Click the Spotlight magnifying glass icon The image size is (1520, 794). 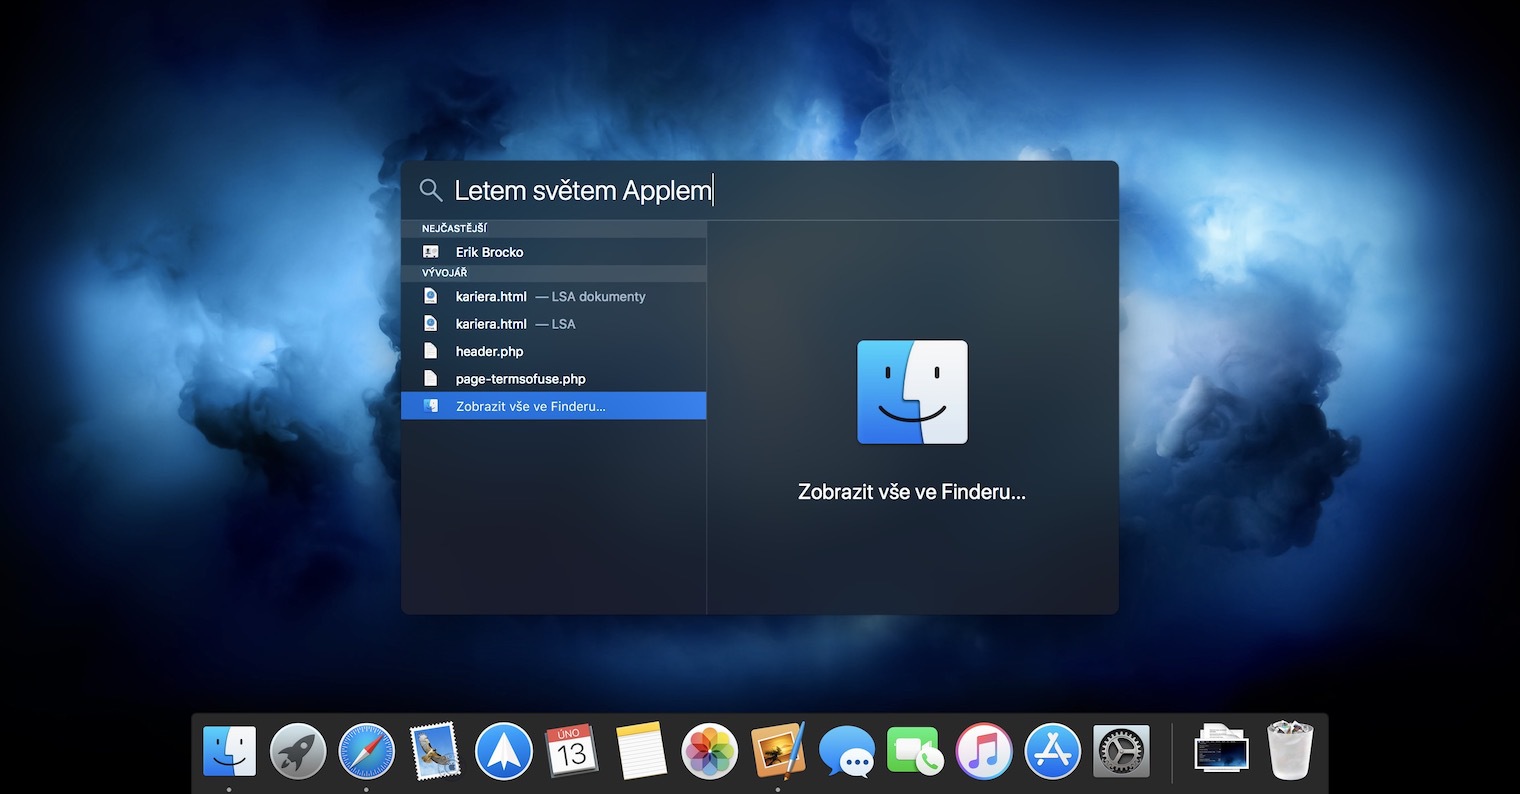click(431, 190)
